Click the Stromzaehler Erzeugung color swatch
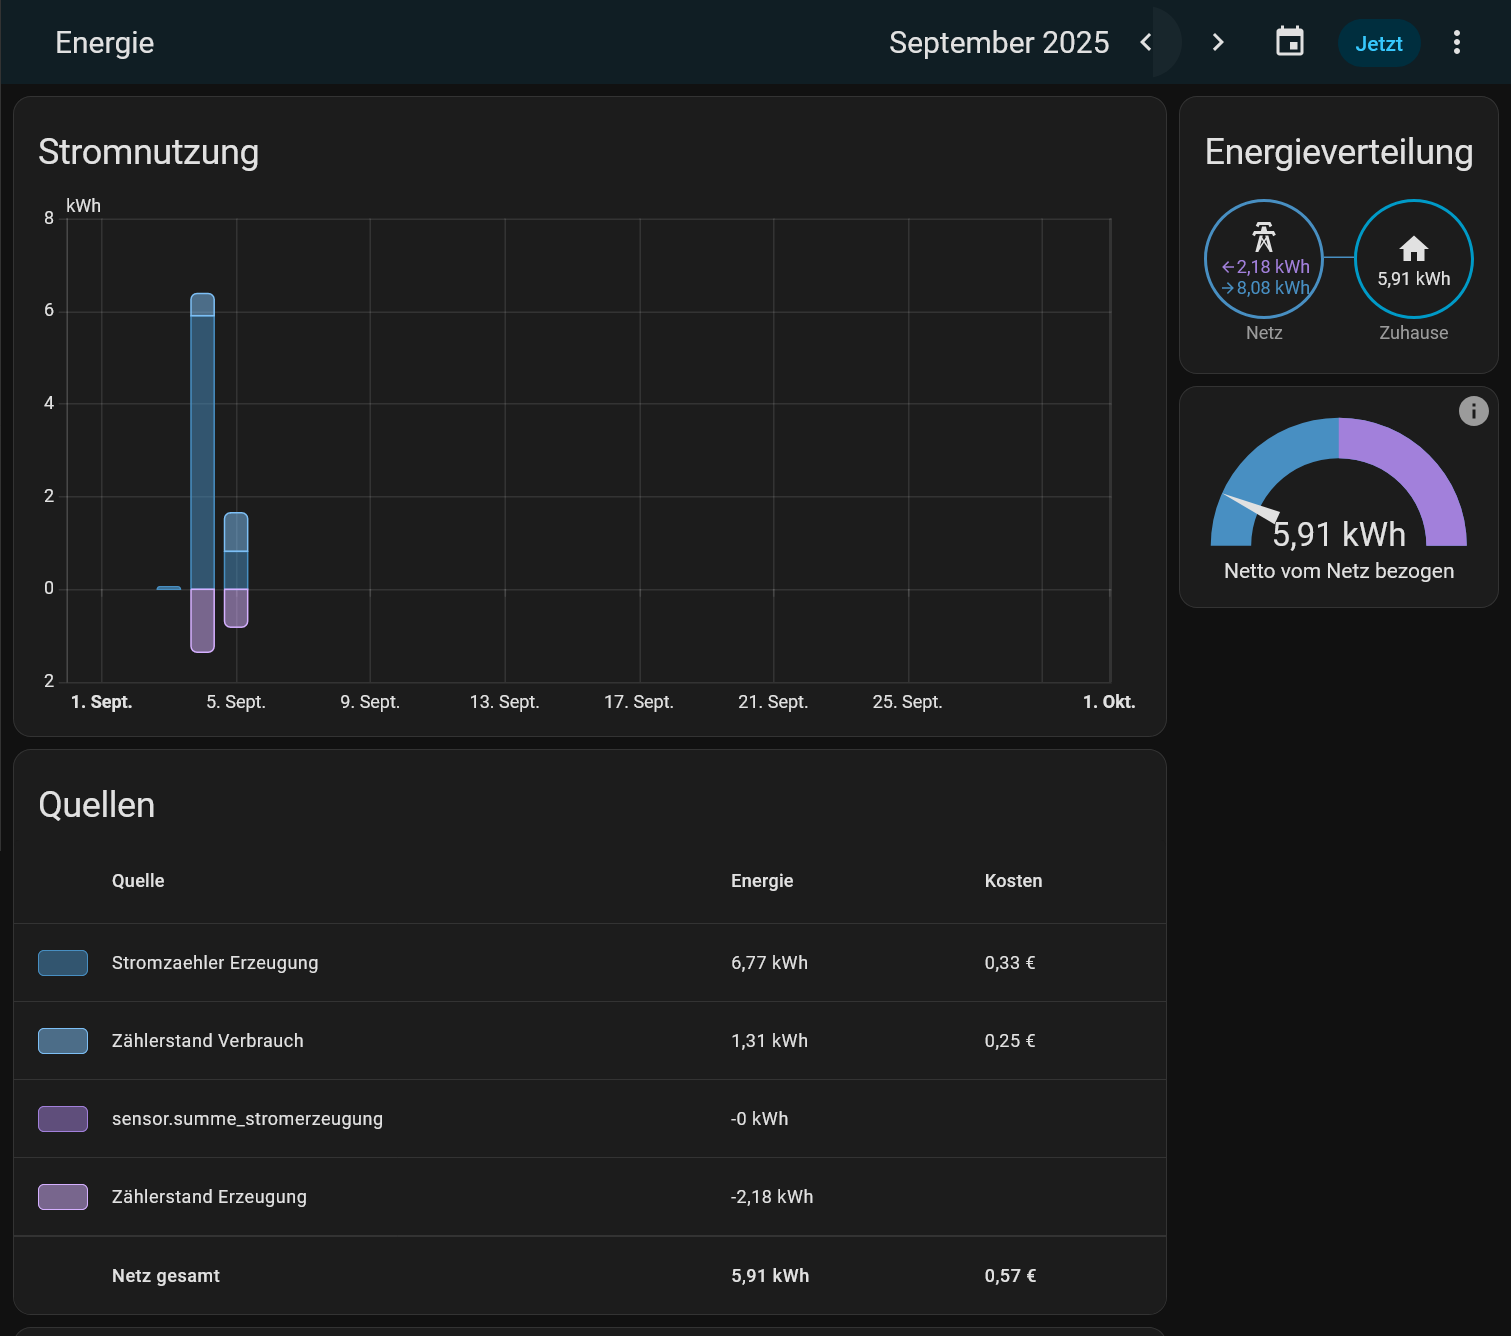 point(63,963)
